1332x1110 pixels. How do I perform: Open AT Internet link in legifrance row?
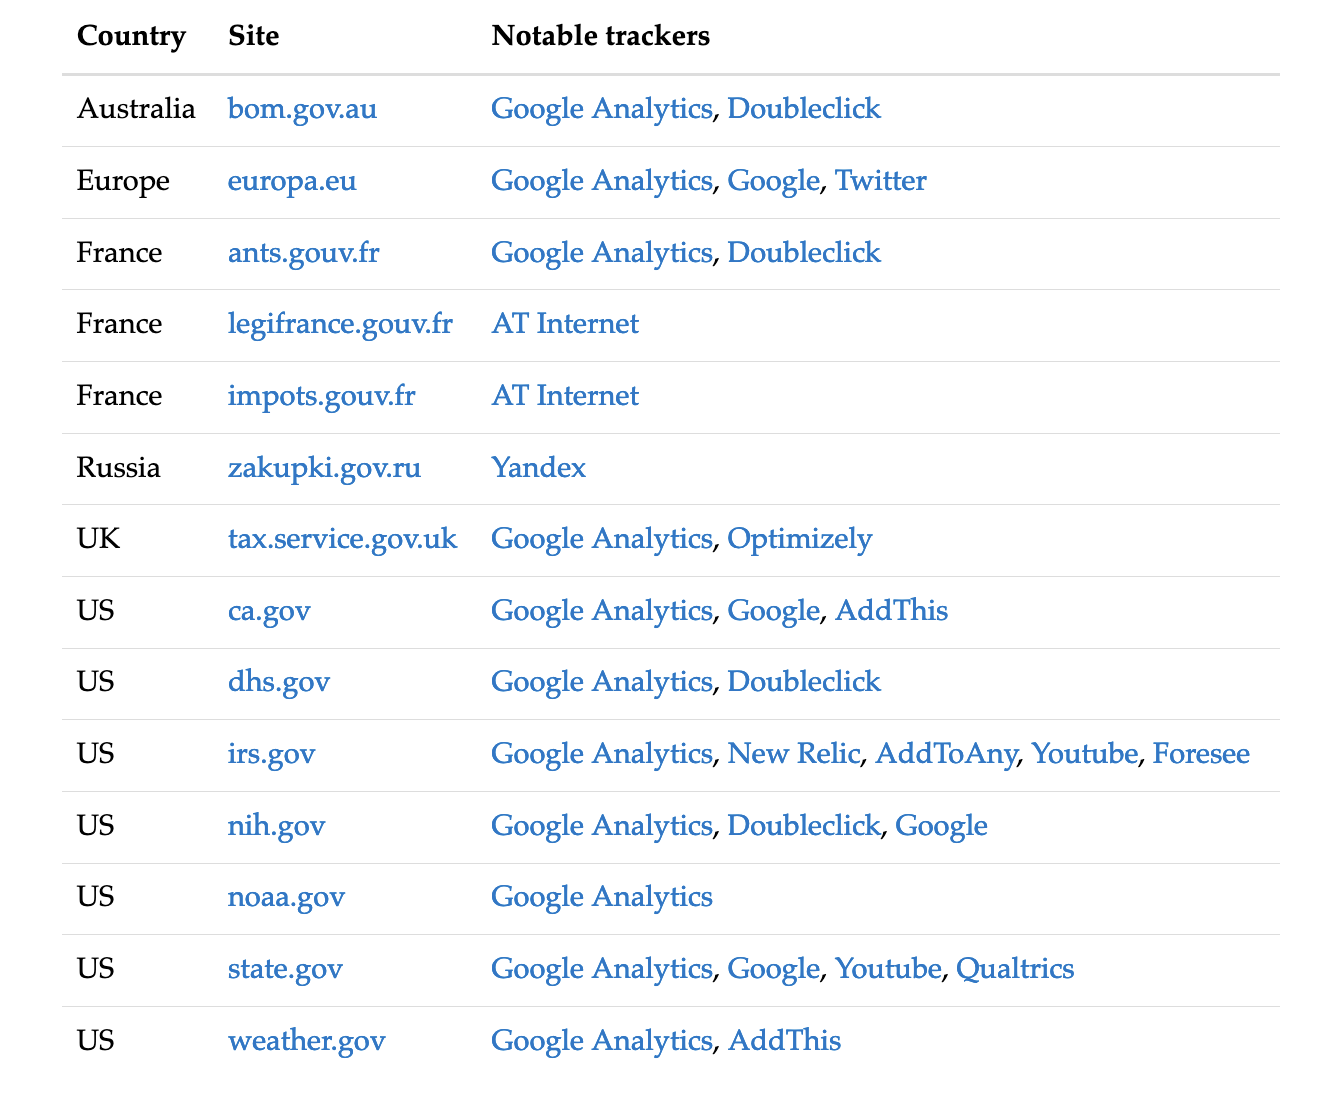point(564,323)
